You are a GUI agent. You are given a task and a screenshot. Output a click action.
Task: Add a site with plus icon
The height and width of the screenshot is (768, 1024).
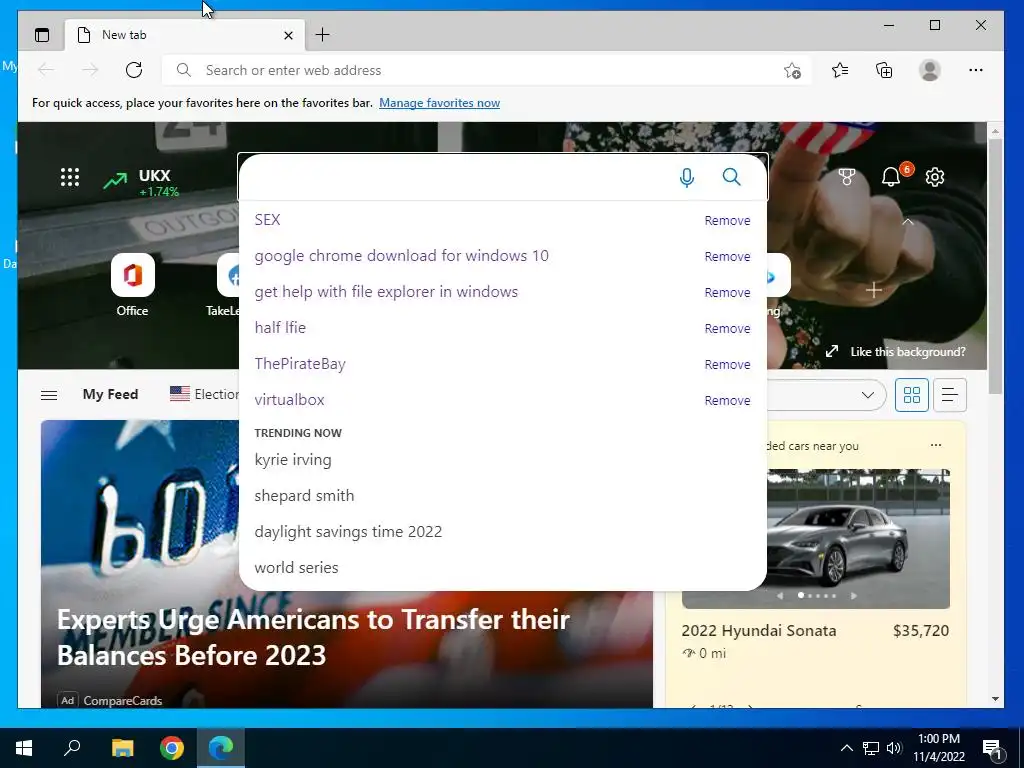coord(874,290)
